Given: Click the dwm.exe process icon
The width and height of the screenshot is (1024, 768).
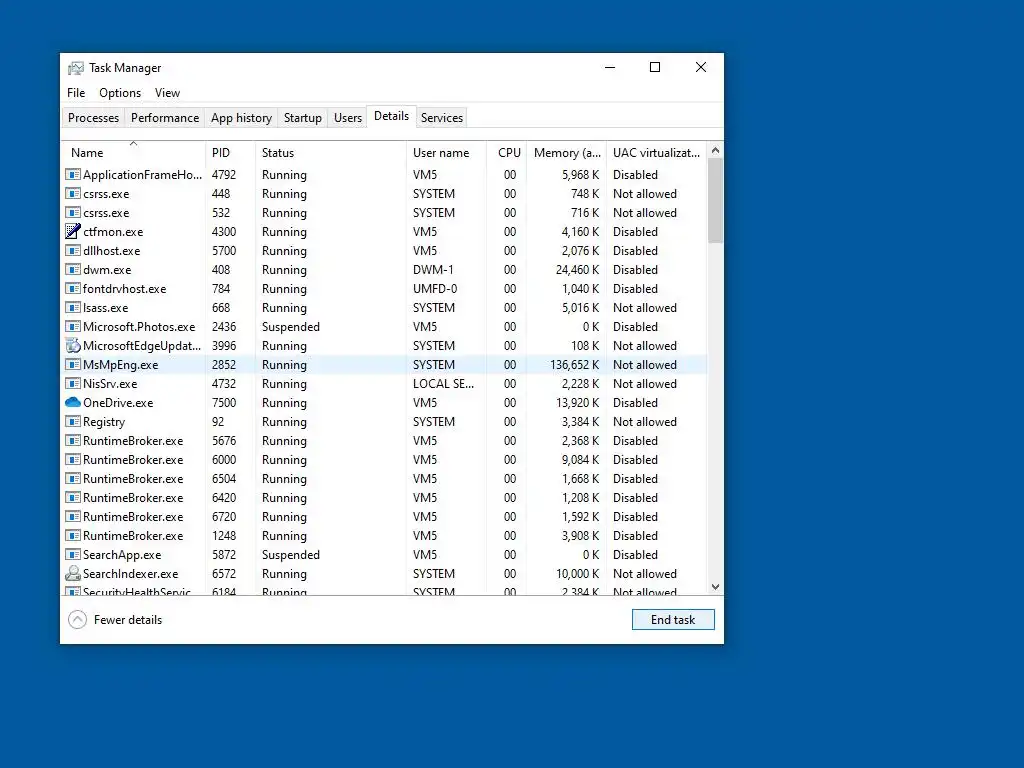Looking at the screenshot, I should tap(73, 270).
